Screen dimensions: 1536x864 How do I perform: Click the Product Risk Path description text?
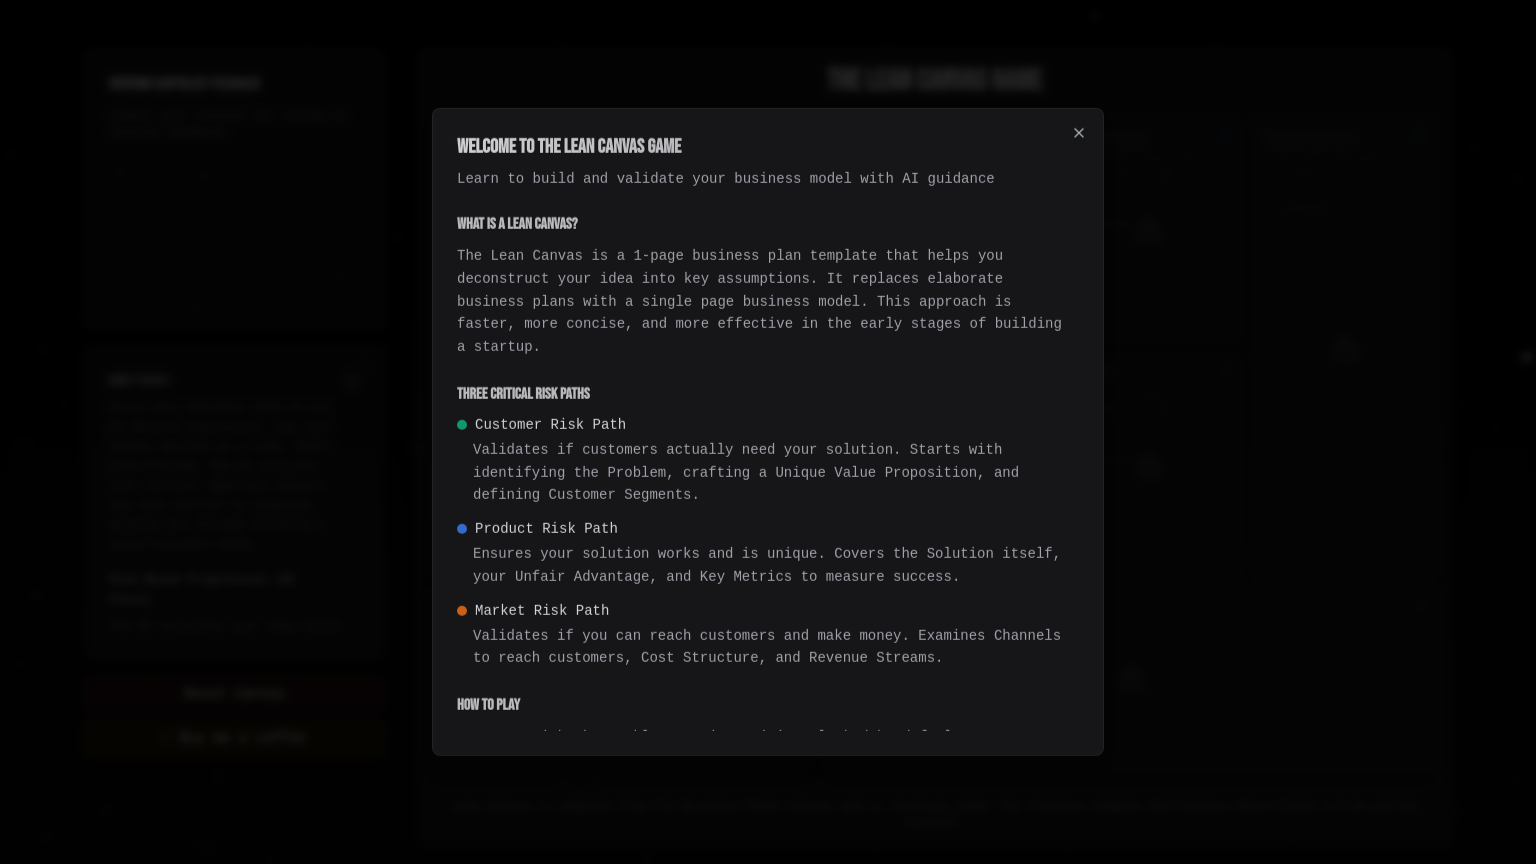coord(767,565)
